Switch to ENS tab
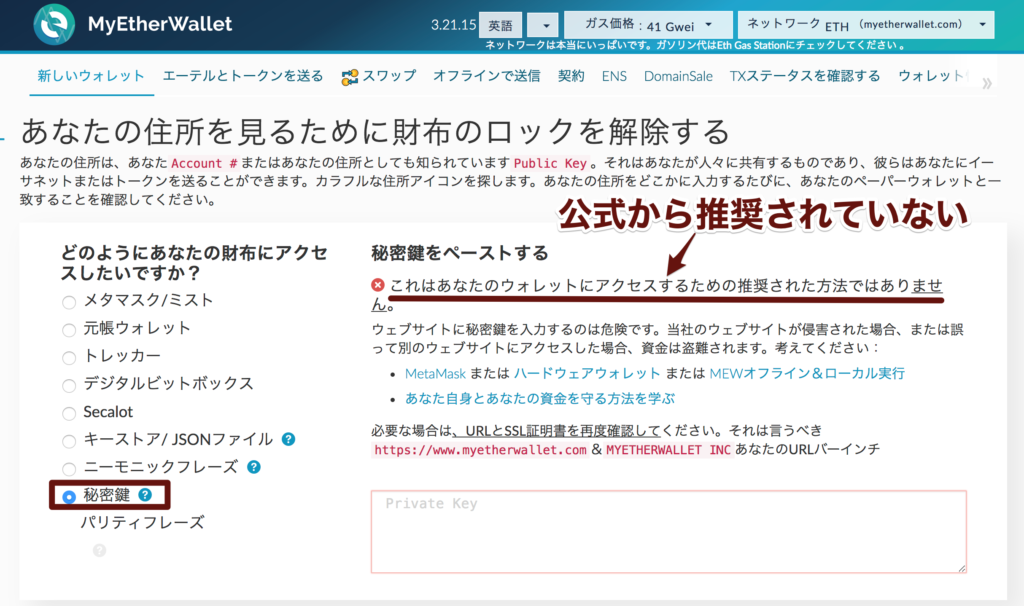 614,76
